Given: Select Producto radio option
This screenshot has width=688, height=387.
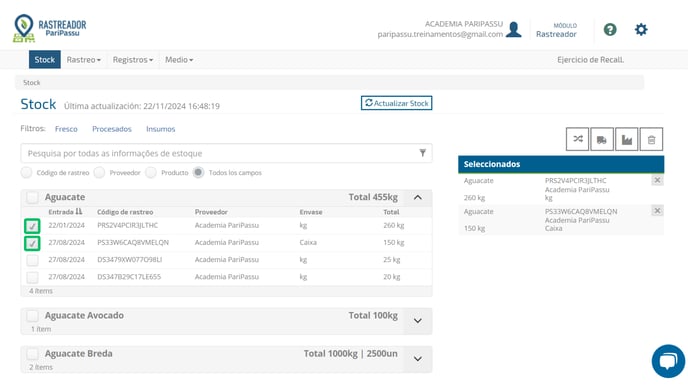Looking at the screenshot, I should point(151,172).
